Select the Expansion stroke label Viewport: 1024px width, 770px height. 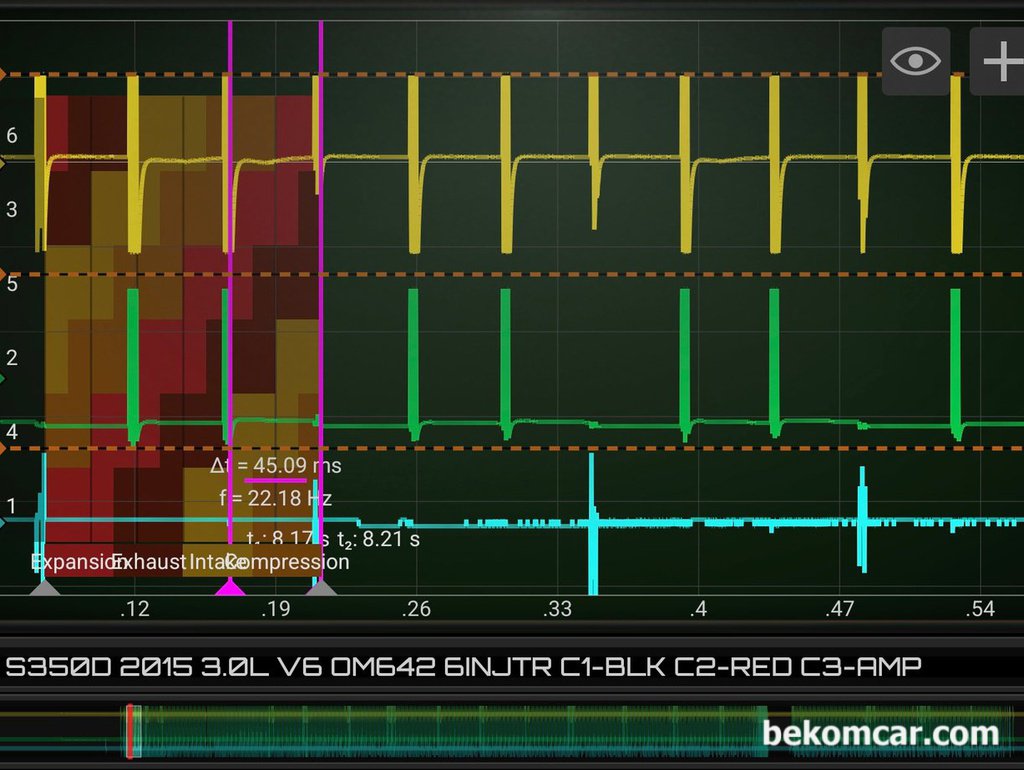point(73,562)
